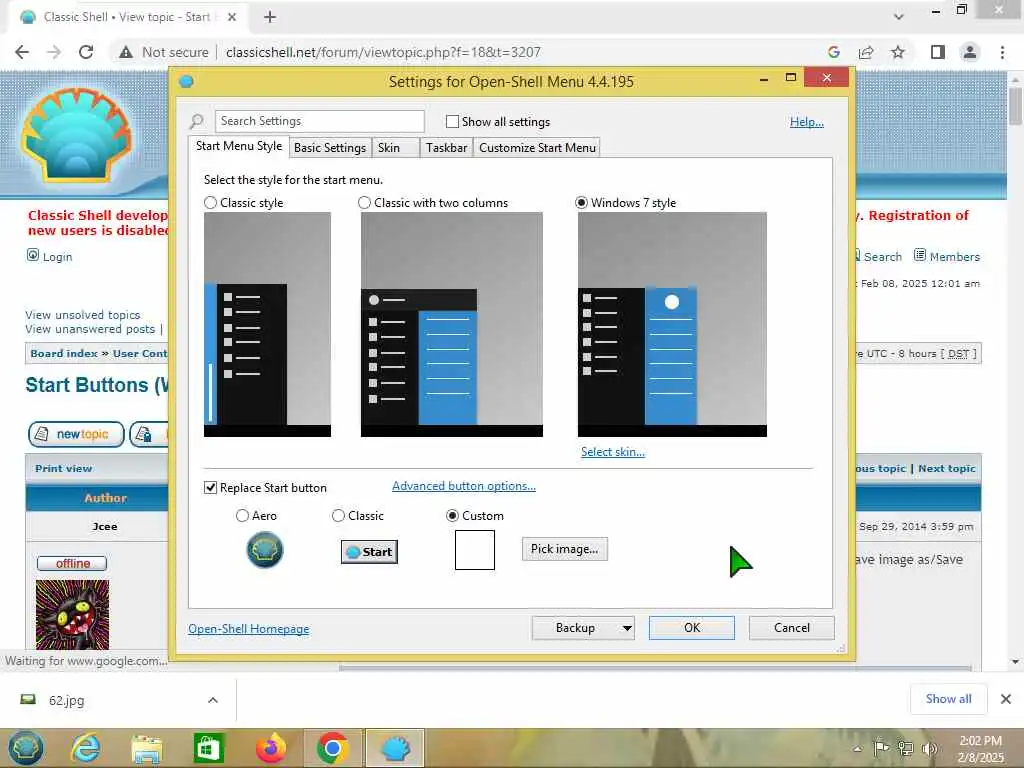Click the custom button image preview box
This screenshot has width=1024, height=768.
coord(475,550)
